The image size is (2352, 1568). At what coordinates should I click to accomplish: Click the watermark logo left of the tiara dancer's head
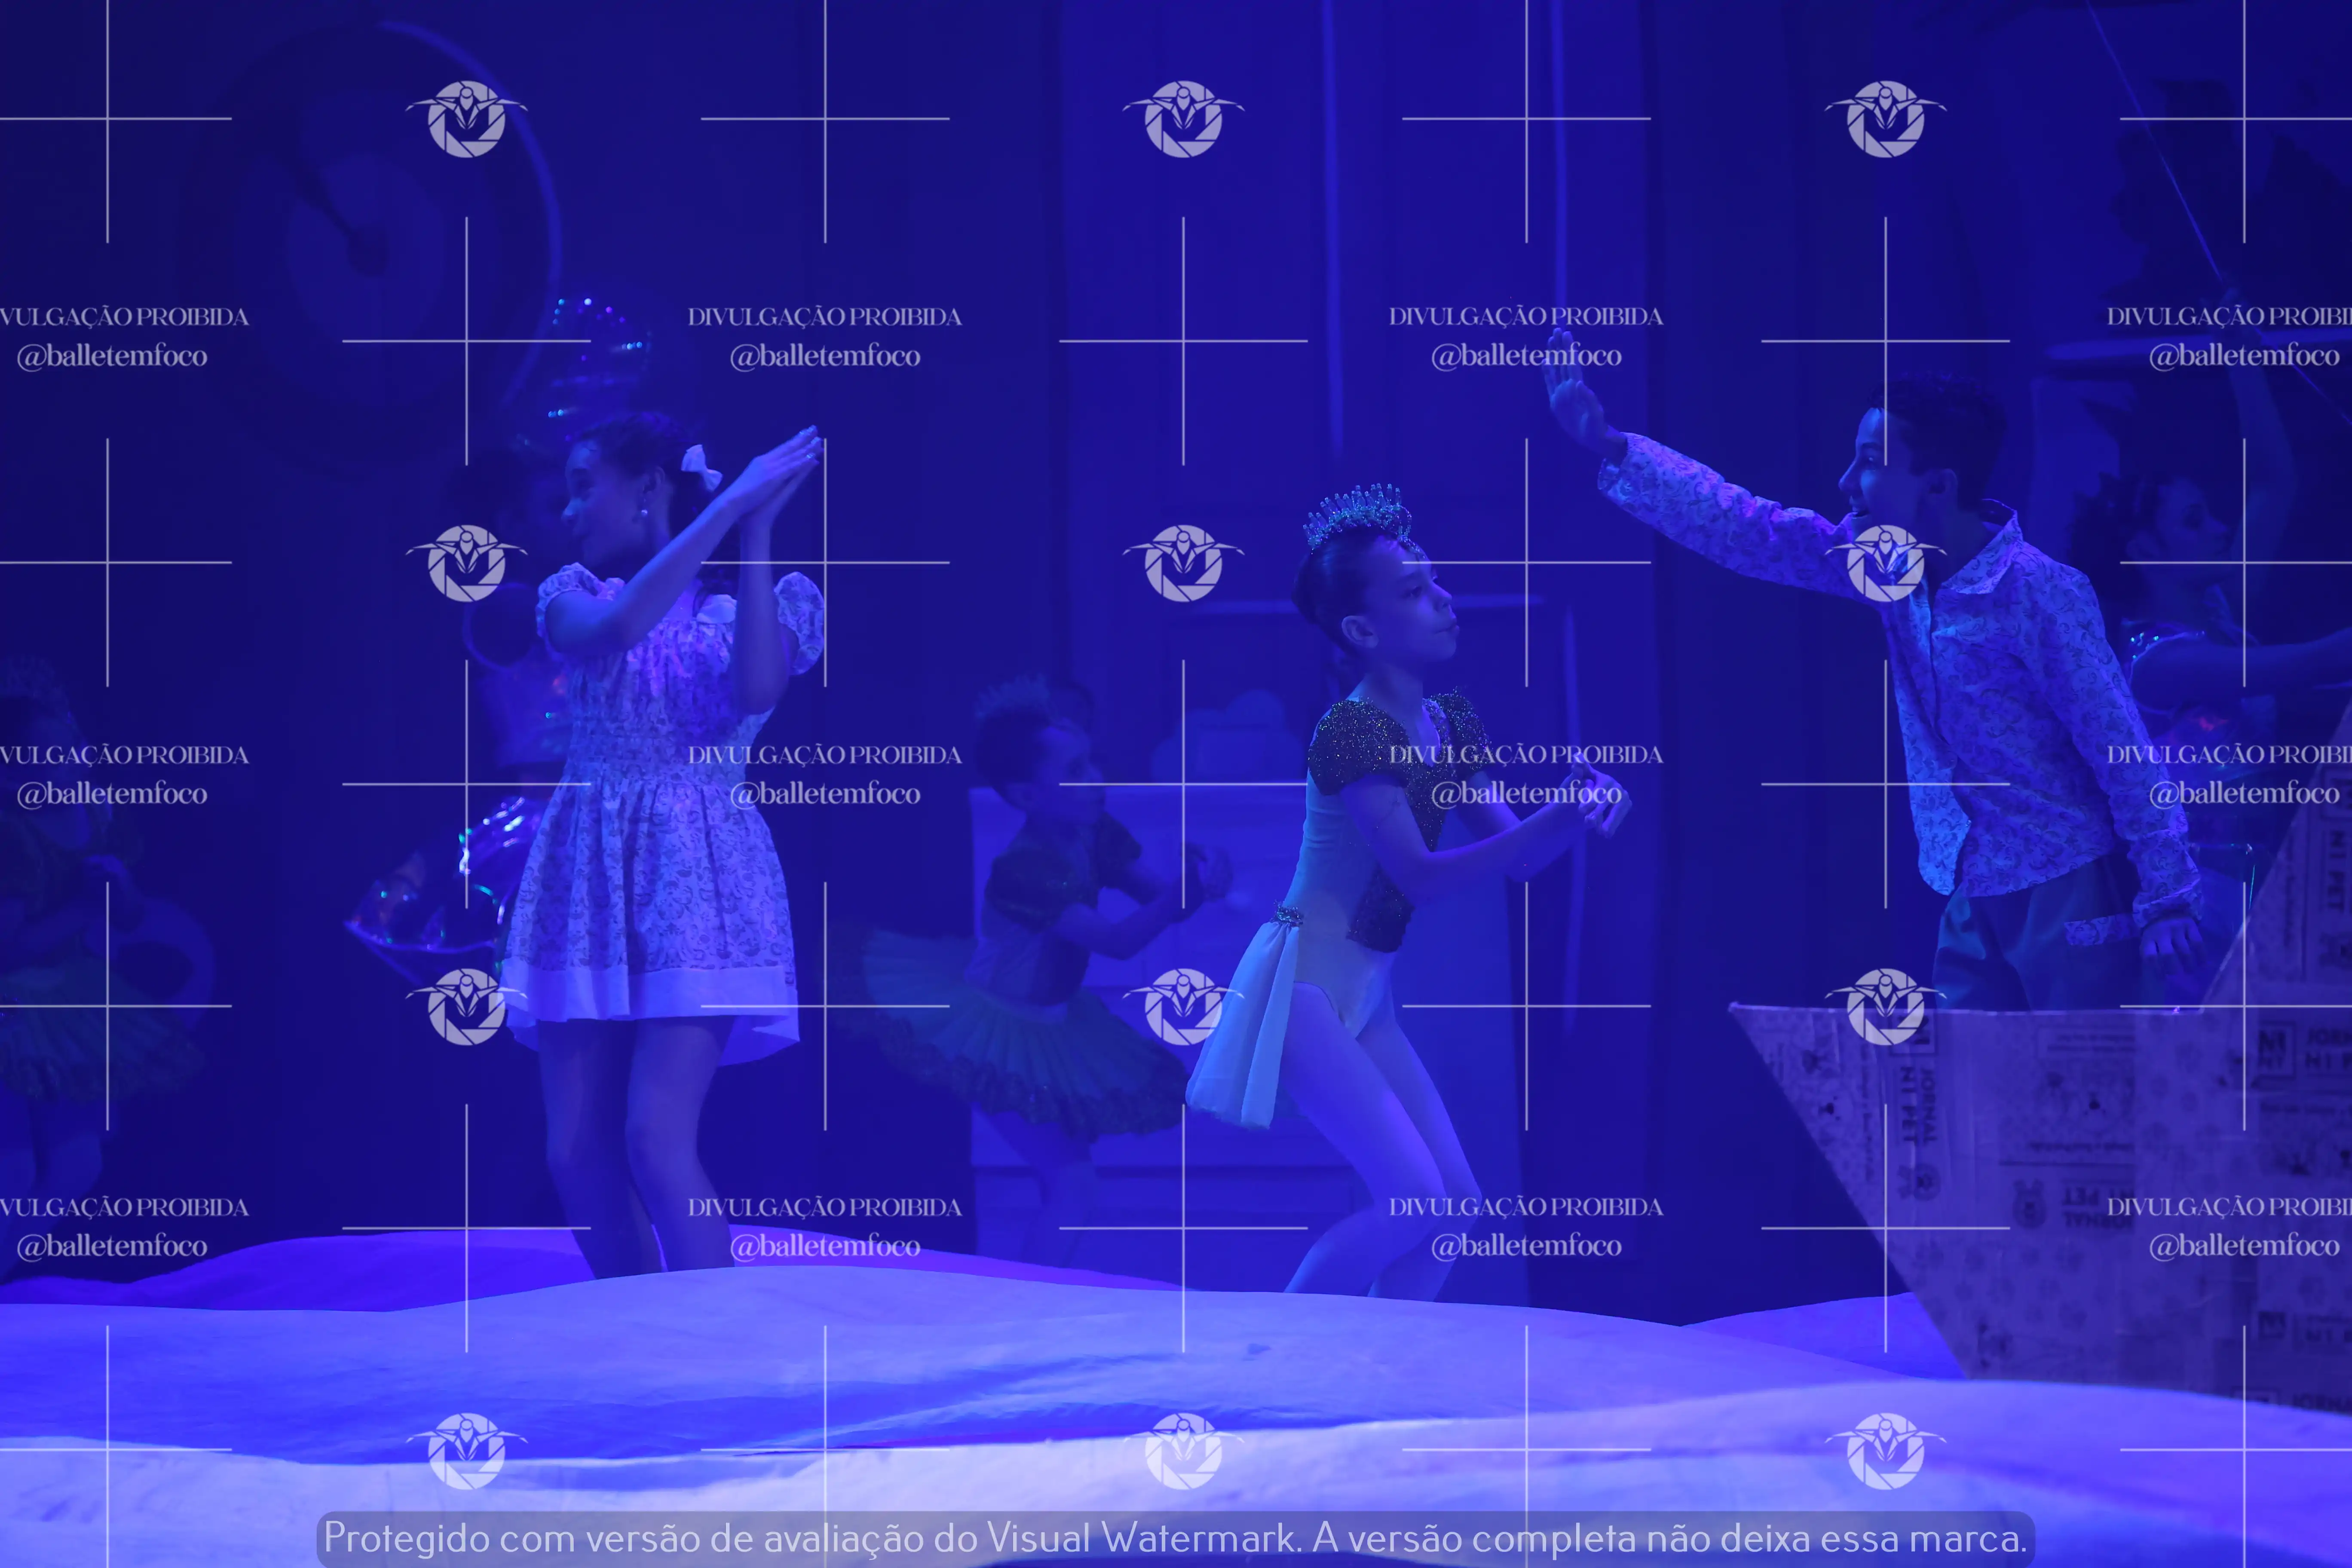(x=1183, y=563)
